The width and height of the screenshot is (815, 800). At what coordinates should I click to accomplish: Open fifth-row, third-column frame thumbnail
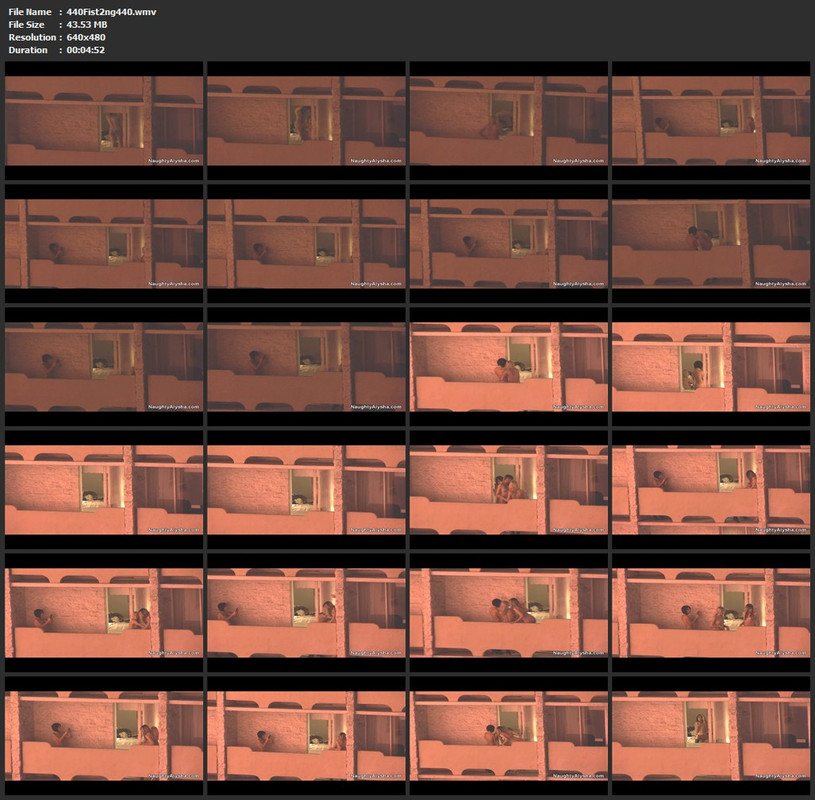click(509, 613)
